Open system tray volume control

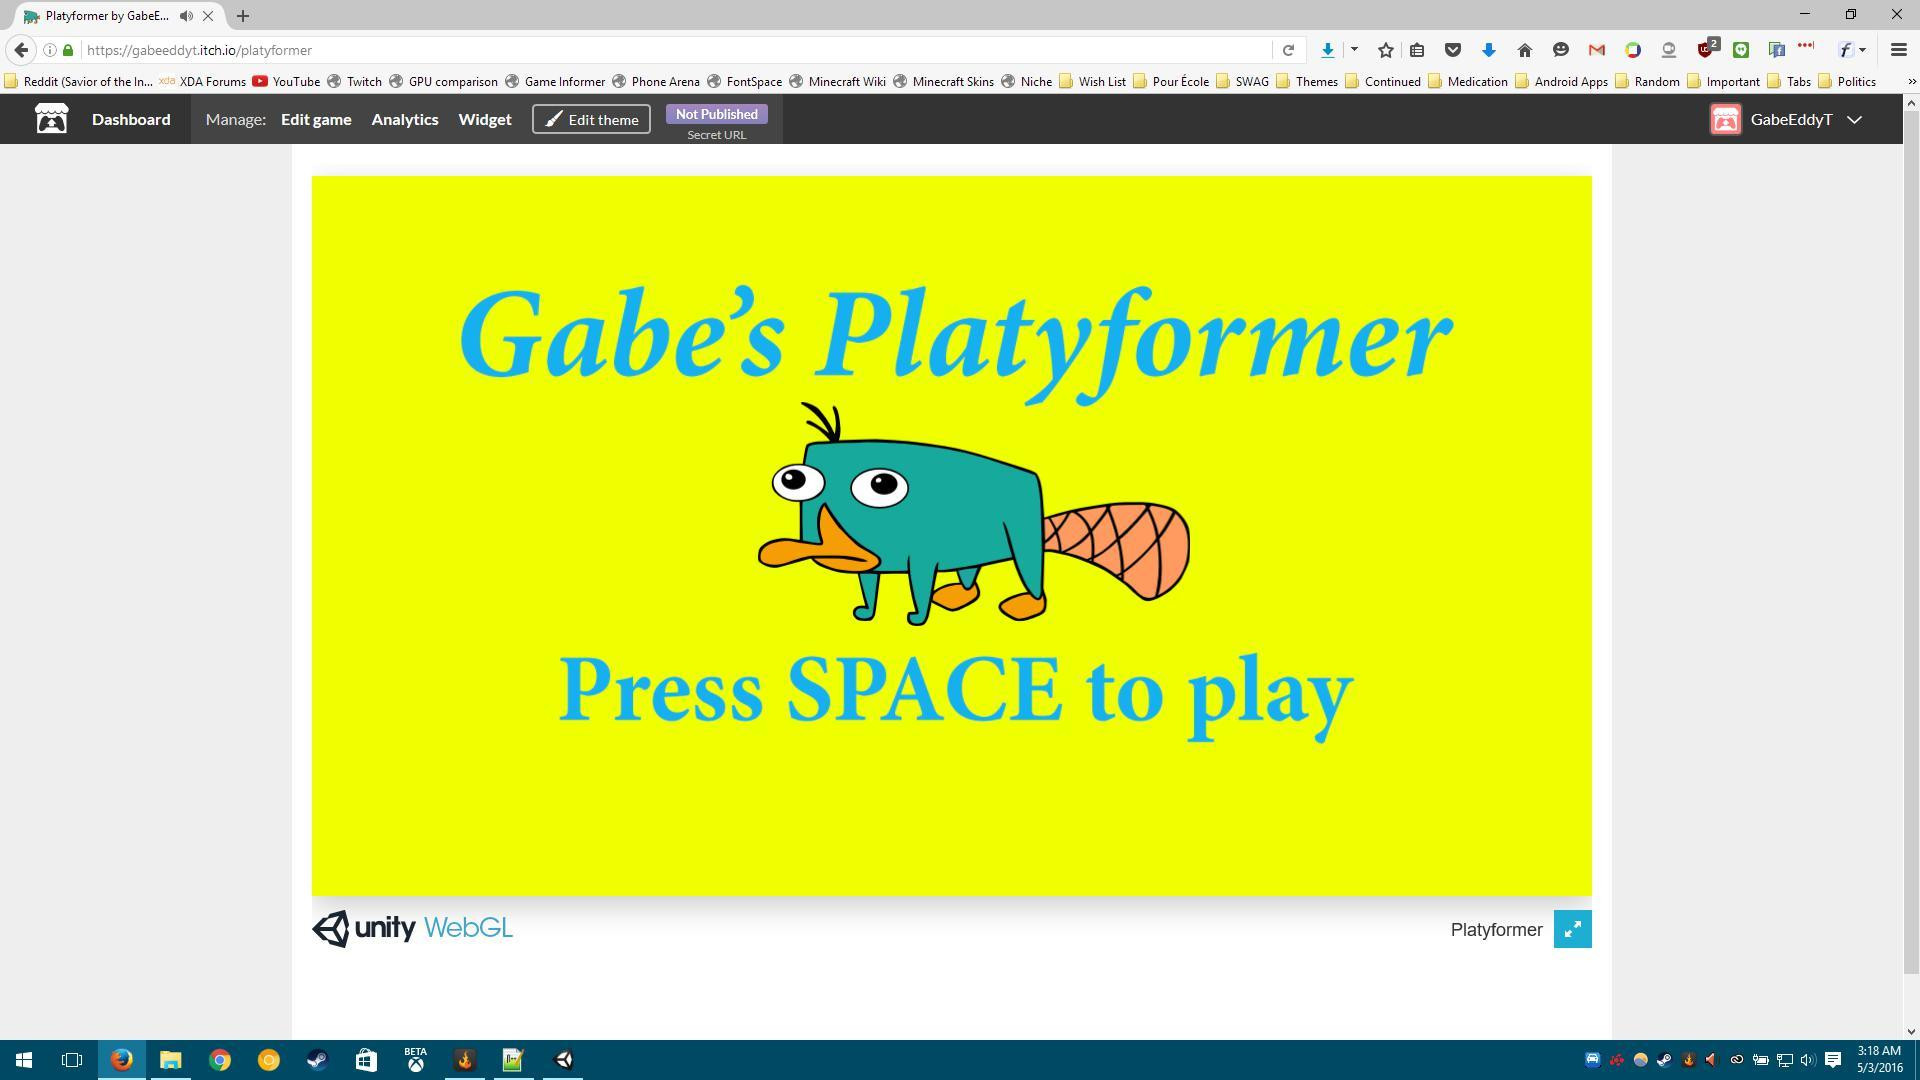1807,1060
